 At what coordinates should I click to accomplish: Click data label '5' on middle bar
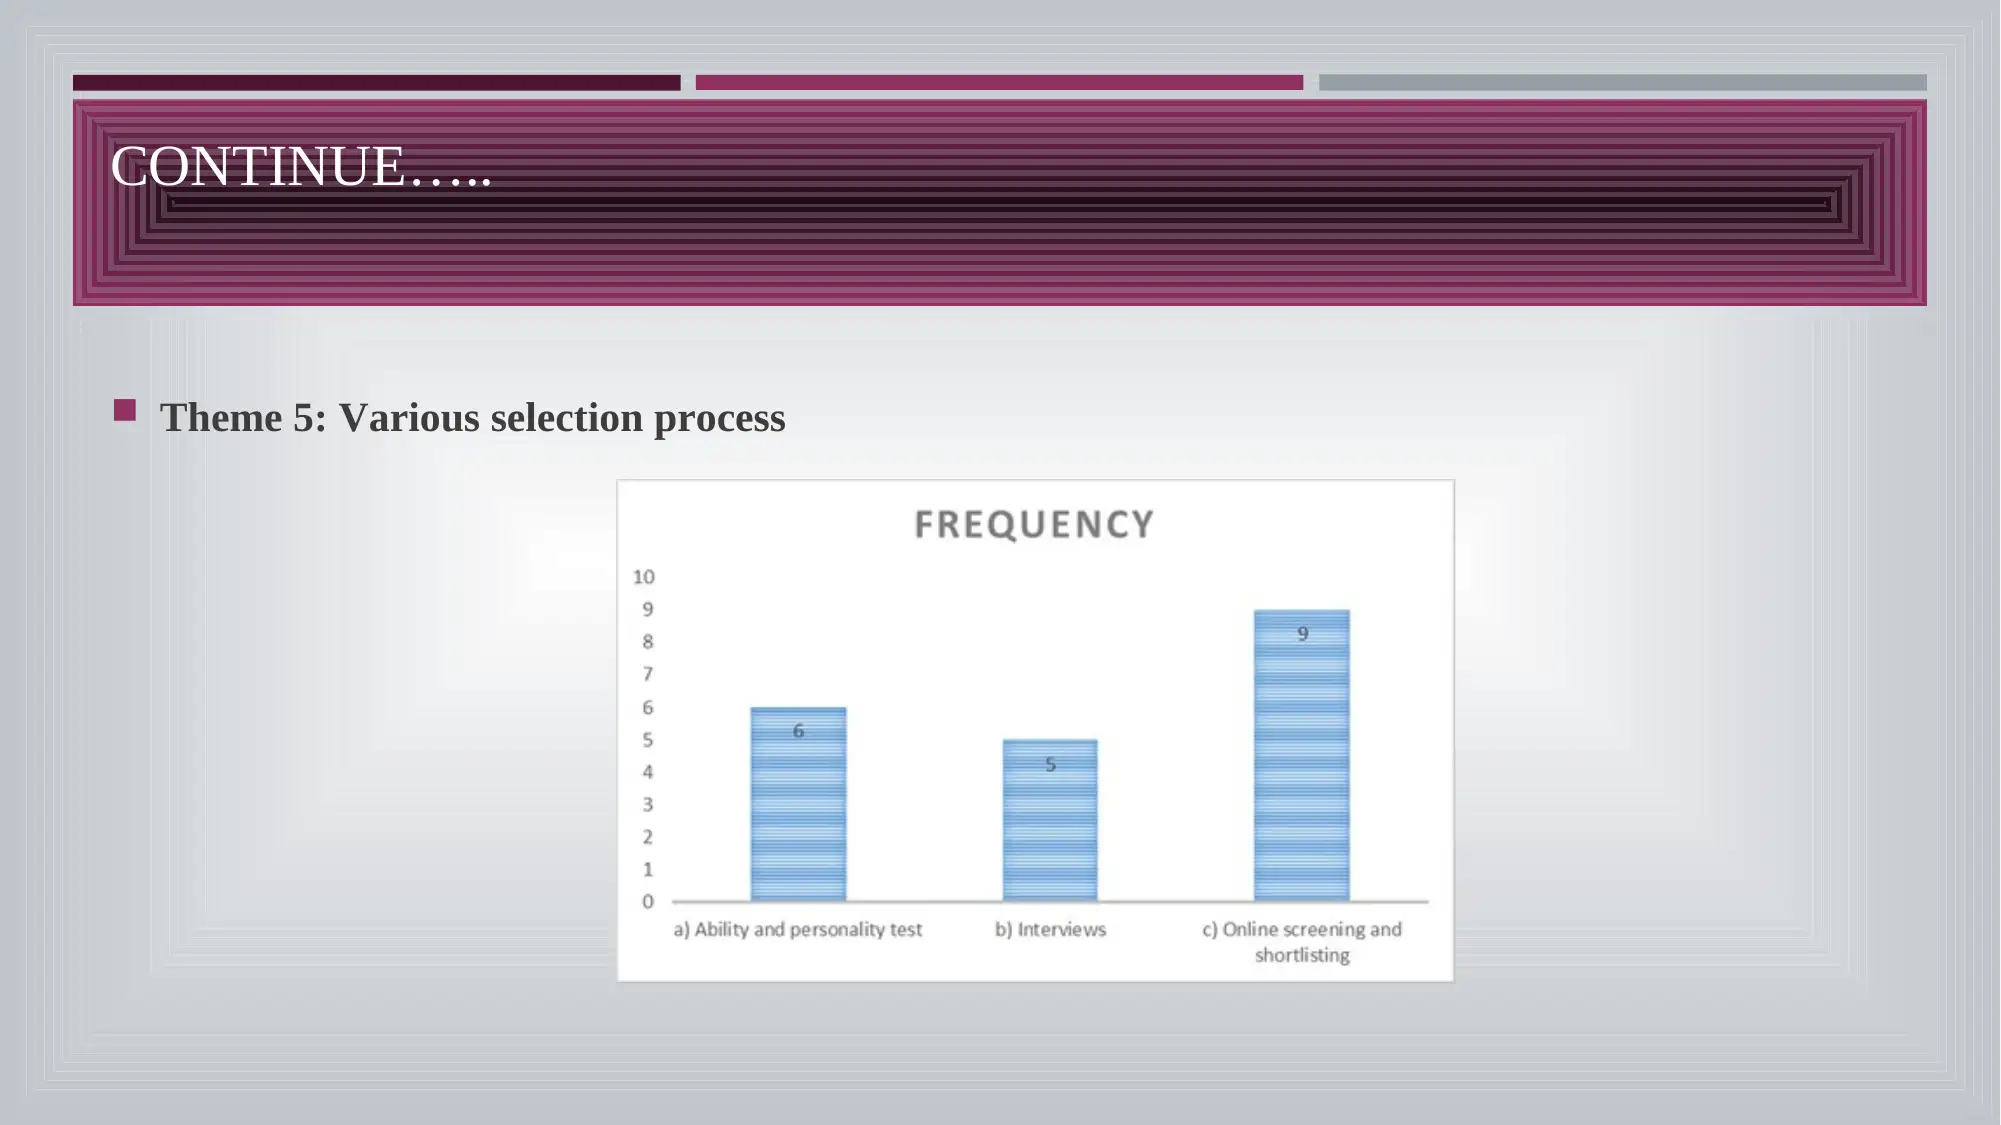pyautogui.click(x=1050, y=765)
